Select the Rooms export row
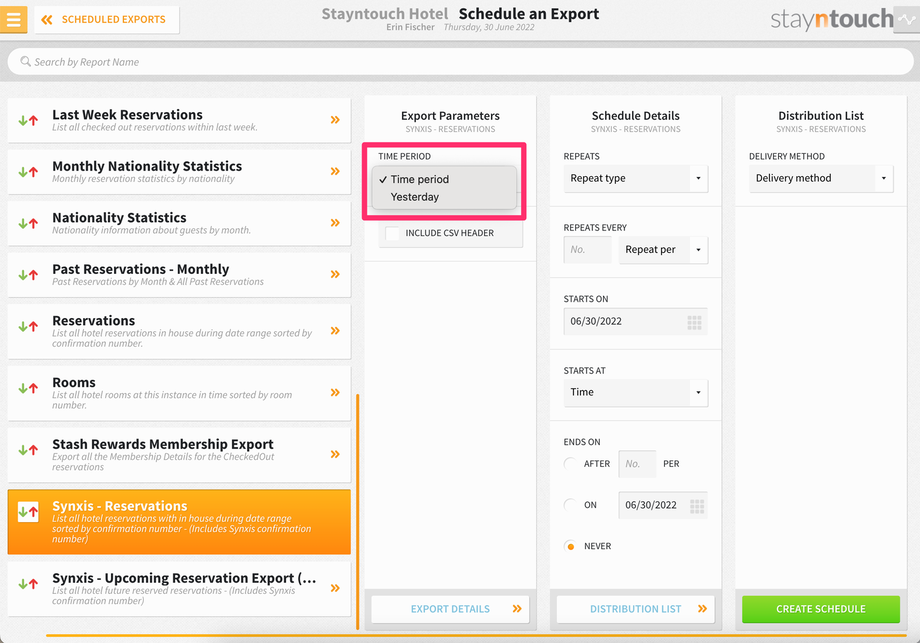This screenshot has width=920, height=643. pos(179,393)
